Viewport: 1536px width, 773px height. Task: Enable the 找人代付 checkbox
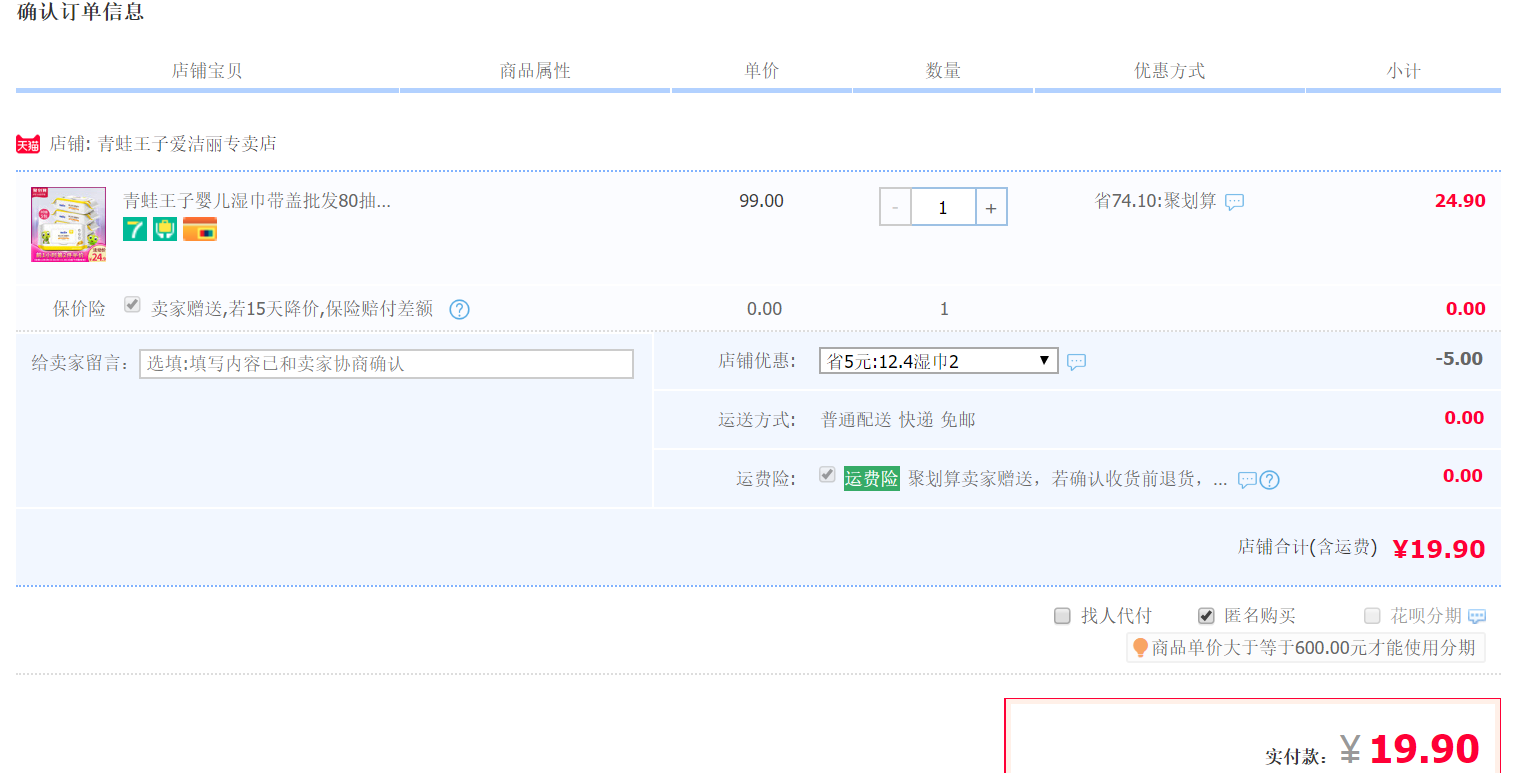[x=1062, y=616]
